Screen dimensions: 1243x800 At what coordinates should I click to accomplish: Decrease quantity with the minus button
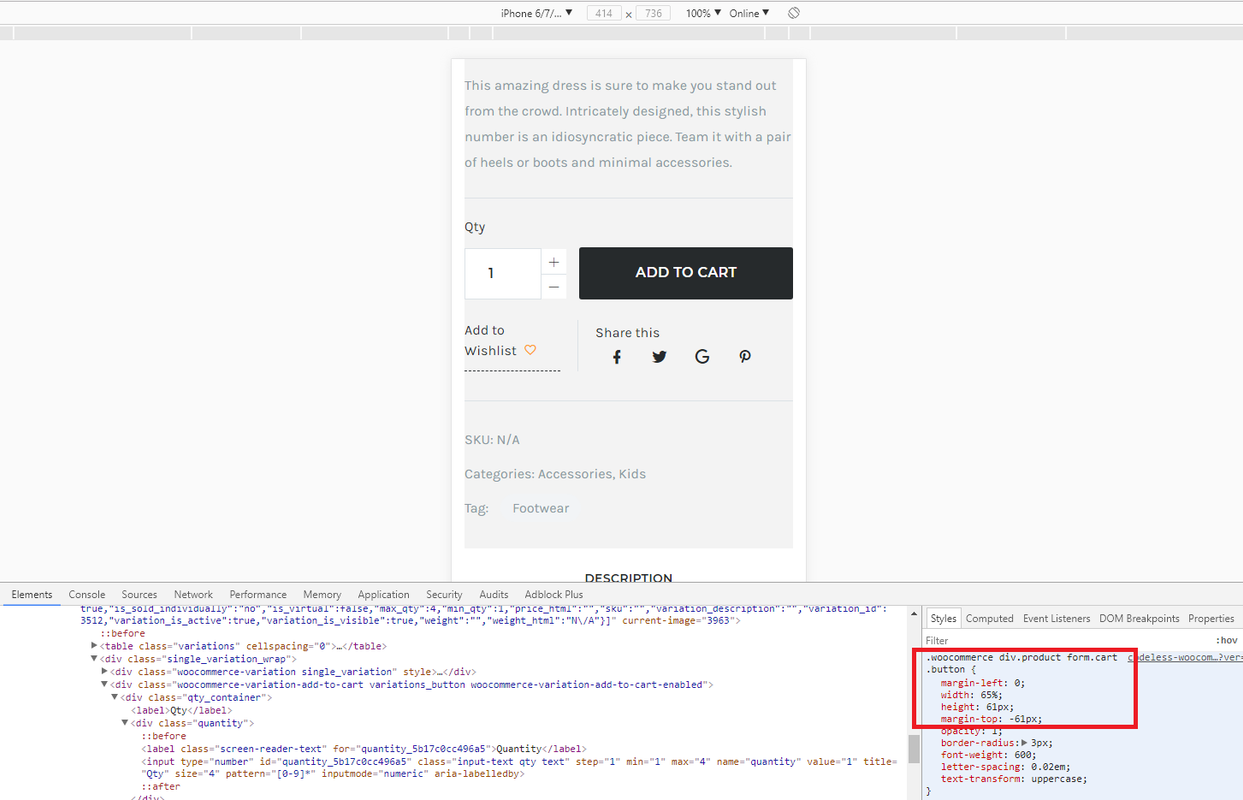click(554, 287)
